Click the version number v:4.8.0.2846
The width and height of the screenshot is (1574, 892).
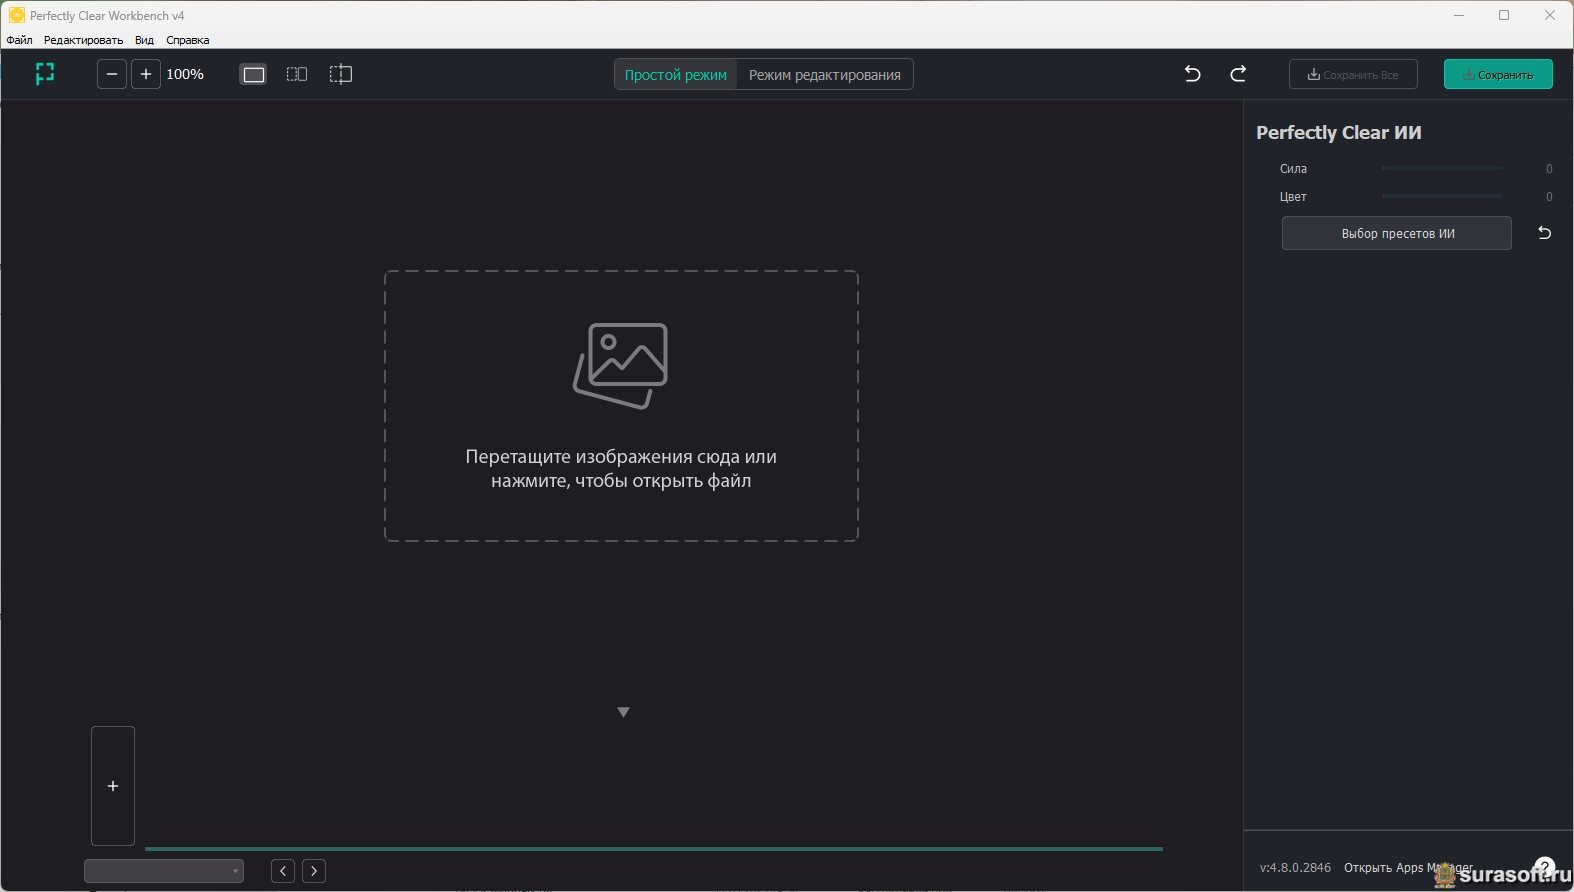[1295, 868]
